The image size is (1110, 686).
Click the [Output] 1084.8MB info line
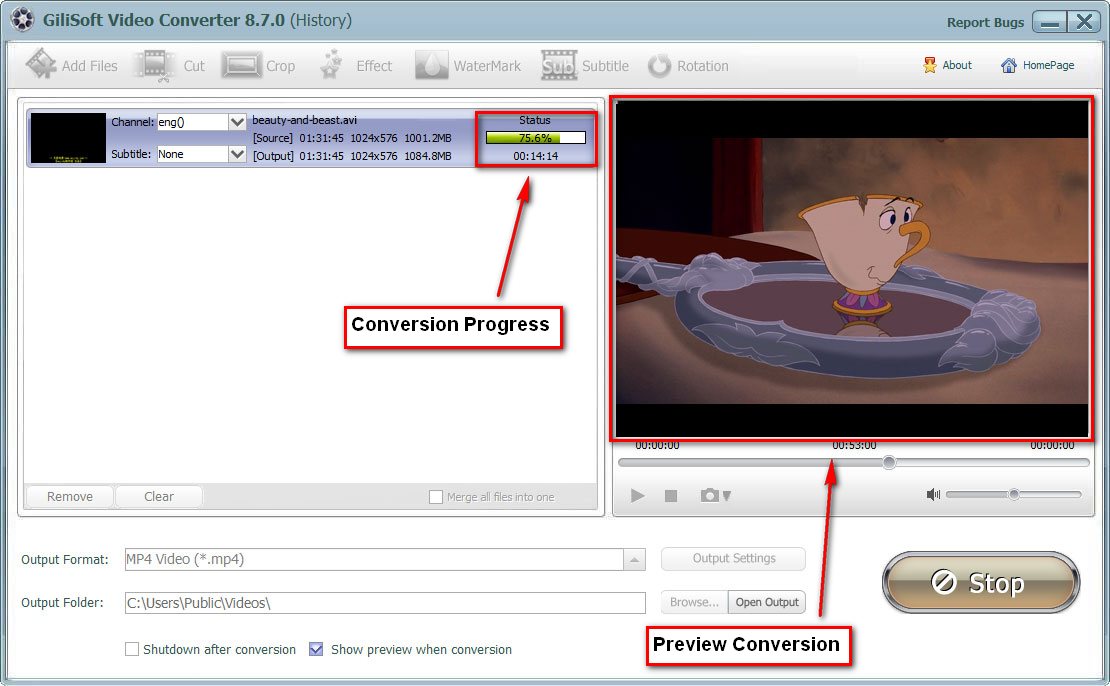pyautogui.click(x=352, y=156)
